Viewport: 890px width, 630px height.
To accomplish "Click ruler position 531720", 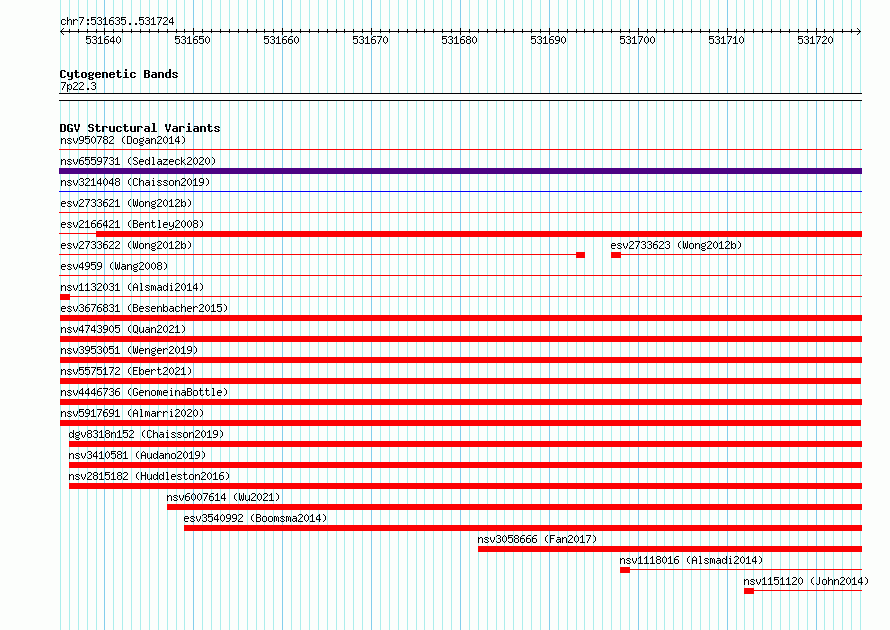I will click(816, 40).
